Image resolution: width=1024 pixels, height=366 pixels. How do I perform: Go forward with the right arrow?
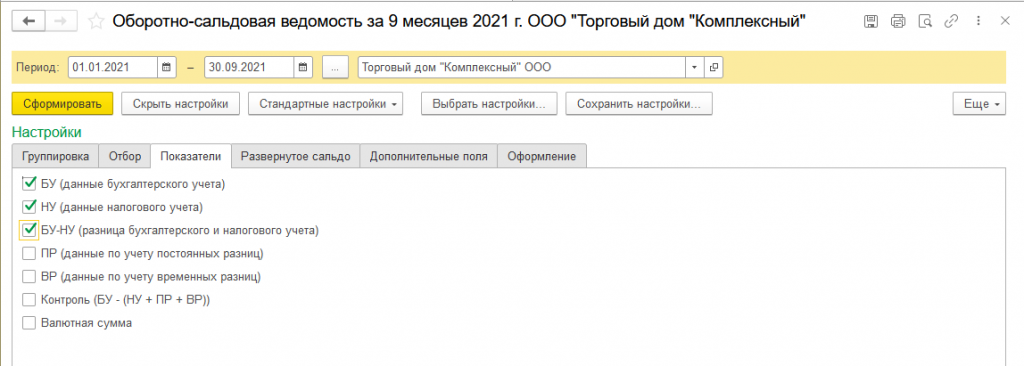60,21
